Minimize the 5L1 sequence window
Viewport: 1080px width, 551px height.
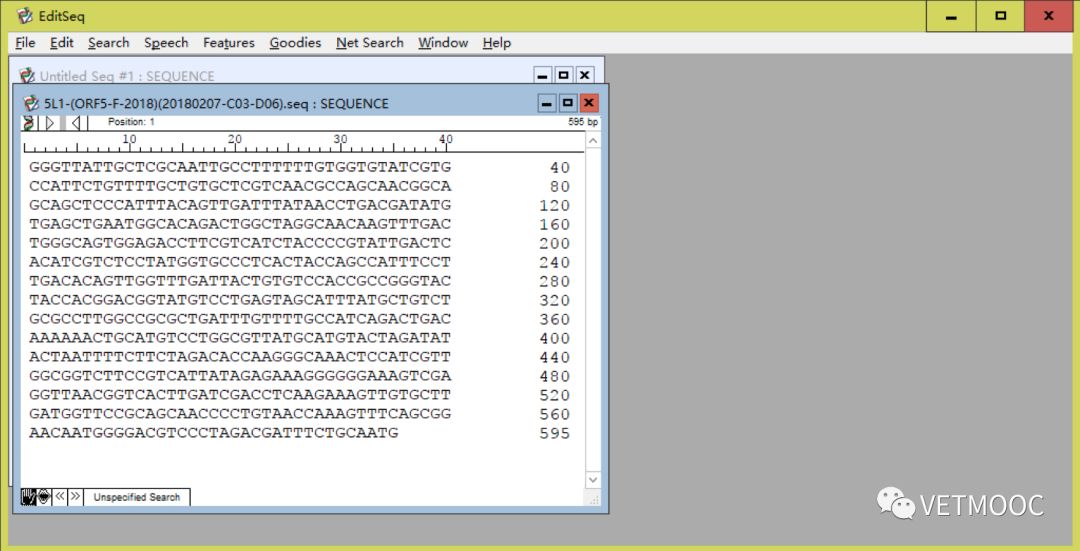pos(548,103)
